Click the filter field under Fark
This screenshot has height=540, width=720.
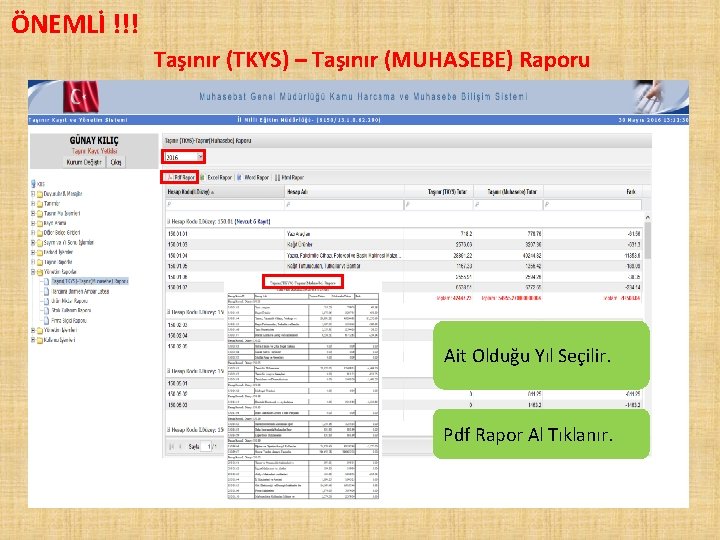(x=593, y=204)
